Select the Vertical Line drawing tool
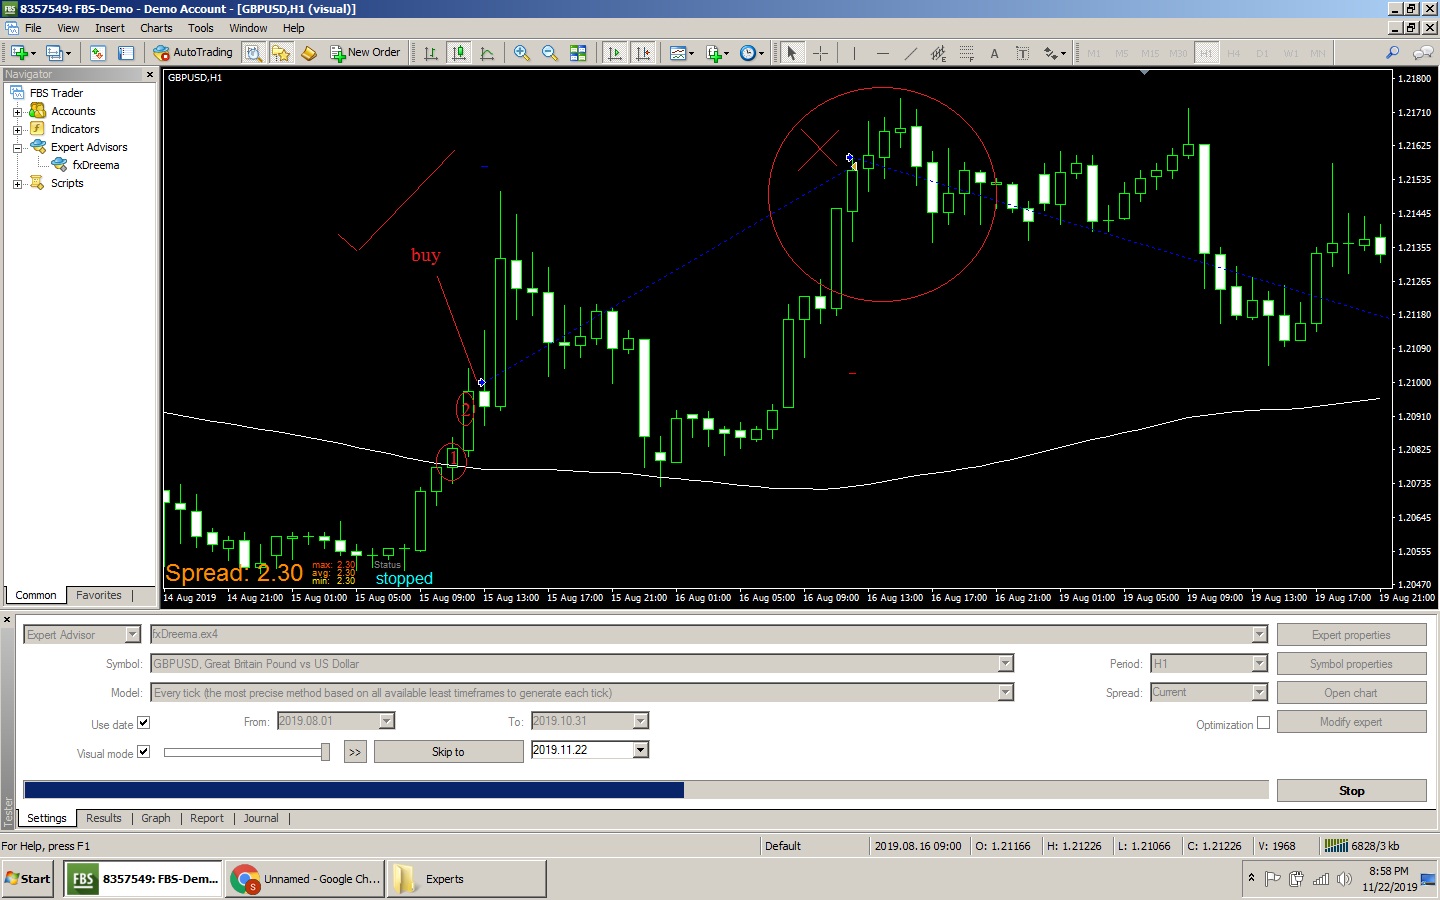 [x=855, y=53]
